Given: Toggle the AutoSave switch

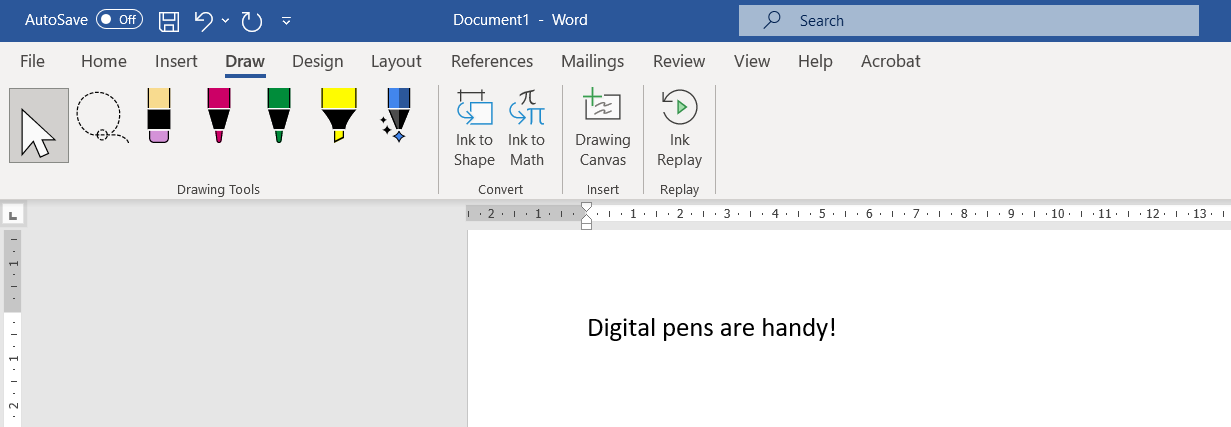Looking at the screenshot, I should click(x=119, y=20).
